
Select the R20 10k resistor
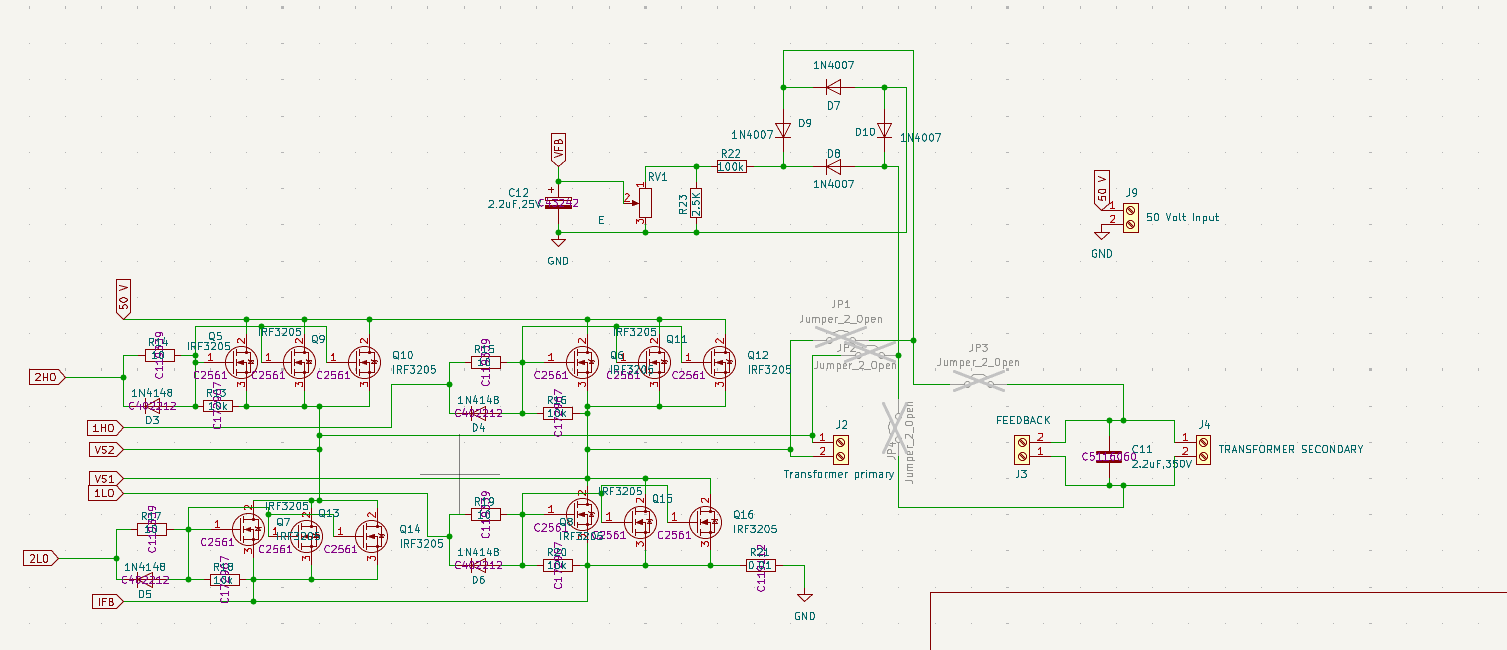pyautogui.click(x=557, y=565)
